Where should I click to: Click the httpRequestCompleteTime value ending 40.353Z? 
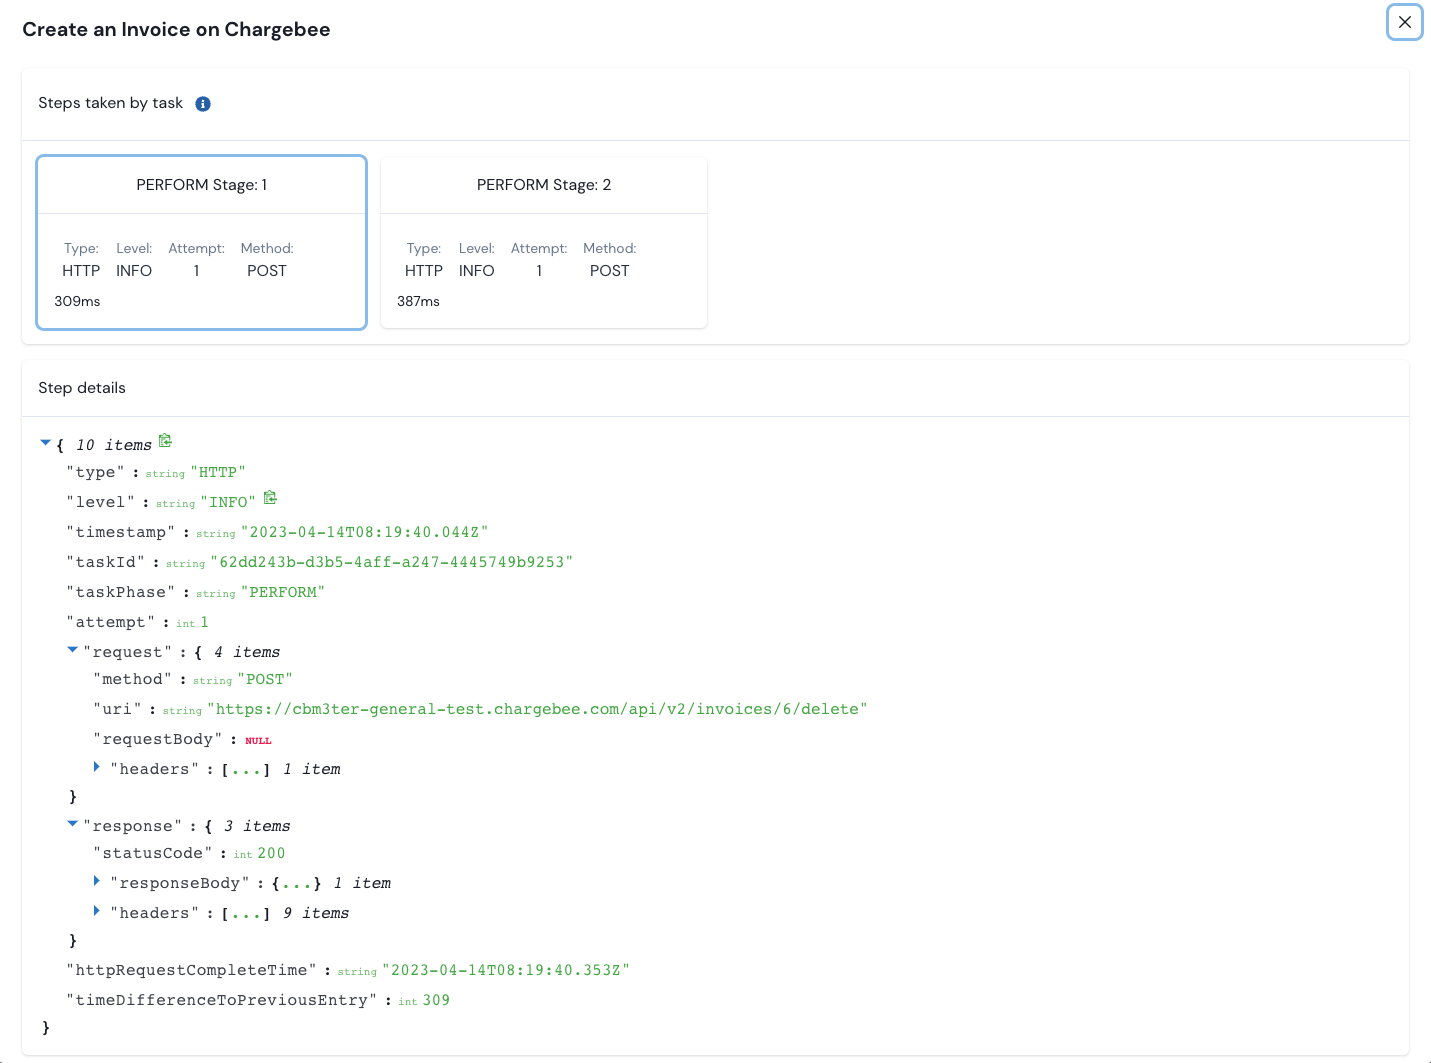coord(506,970)
